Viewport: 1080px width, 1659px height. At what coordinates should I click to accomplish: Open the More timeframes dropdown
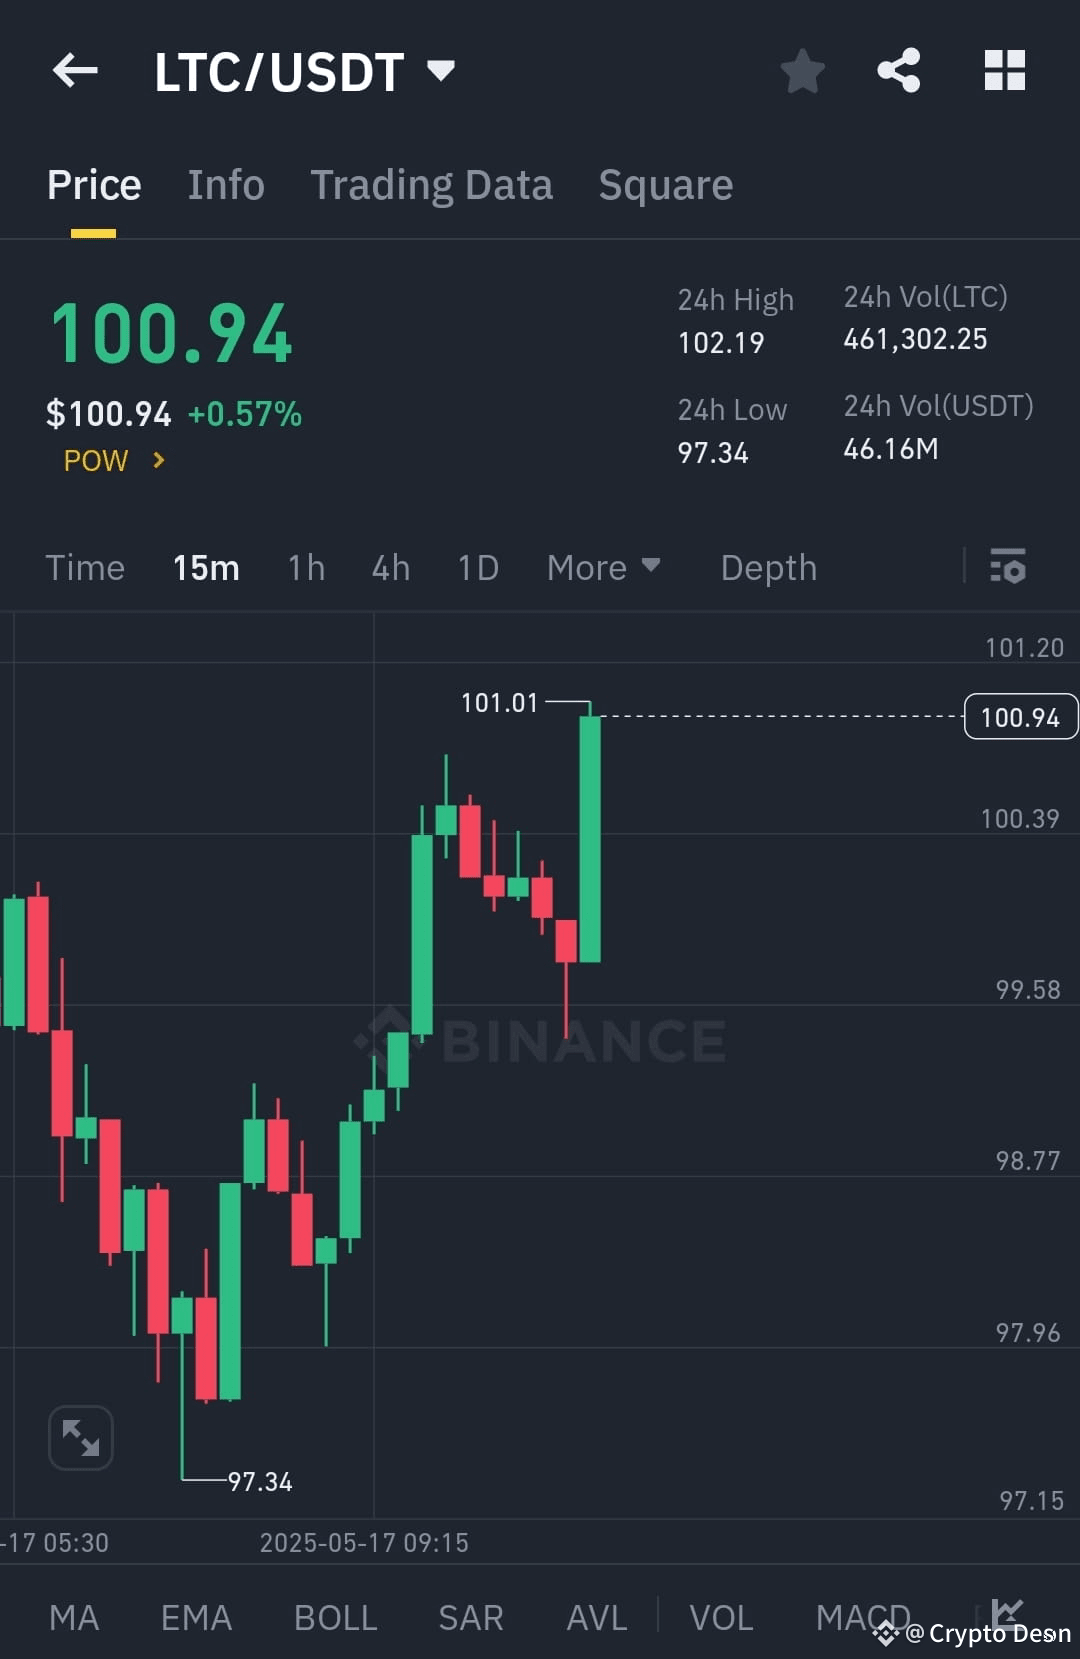pos(605,567)
